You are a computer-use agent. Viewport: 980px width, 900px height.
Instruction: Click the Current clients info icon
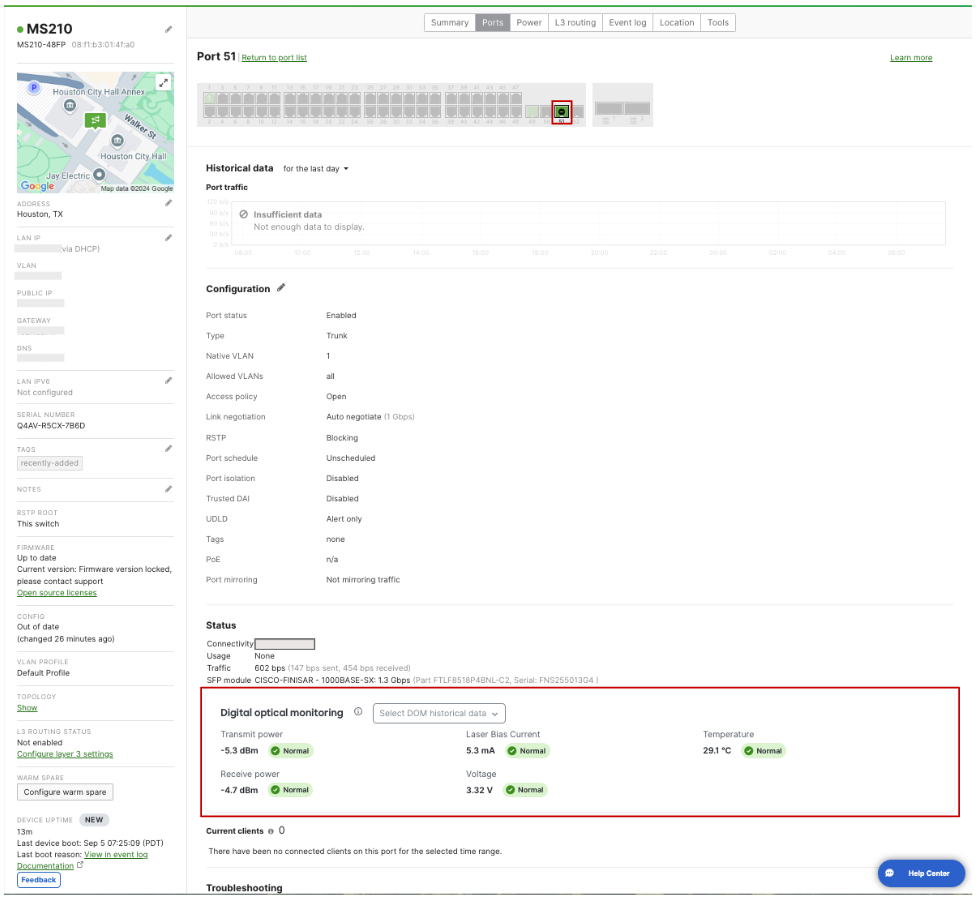tap(270, 831)
